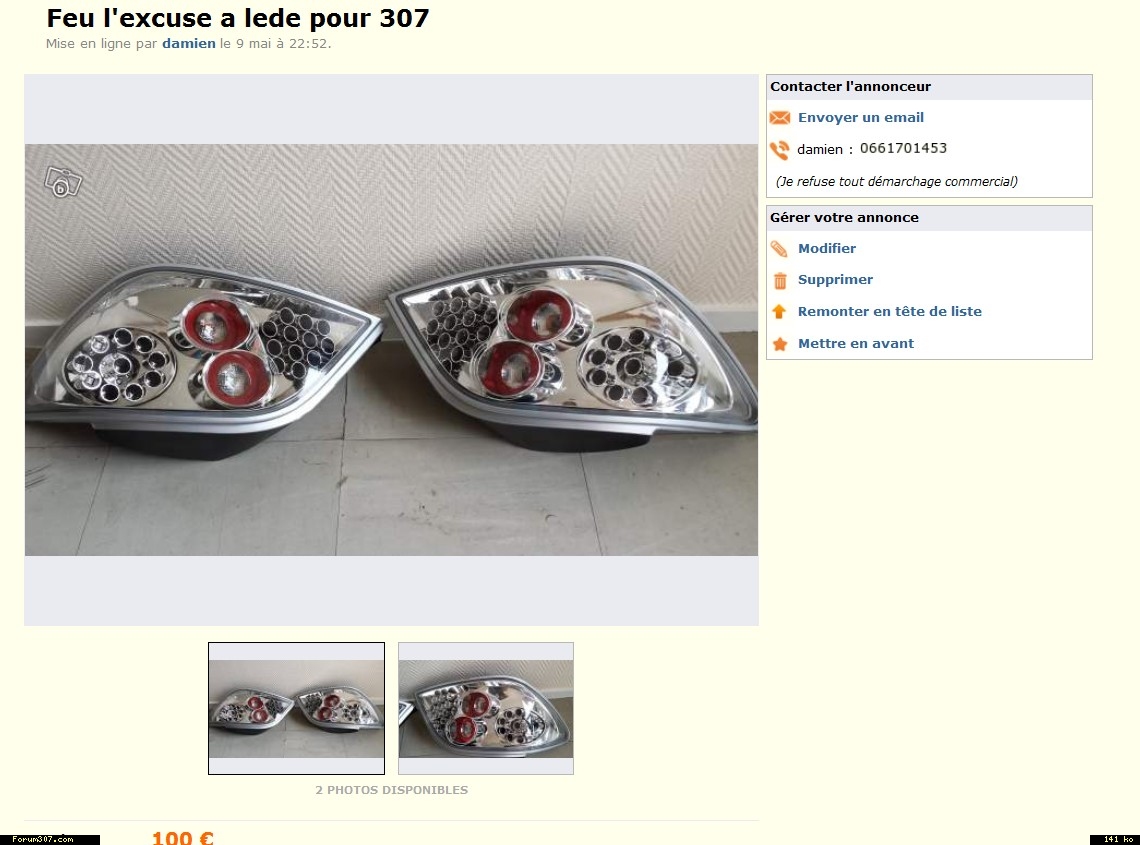Screen dimensions: 1140x845
Task: Choose Remonter en tête de liste
Action: (x=889, y=311)
